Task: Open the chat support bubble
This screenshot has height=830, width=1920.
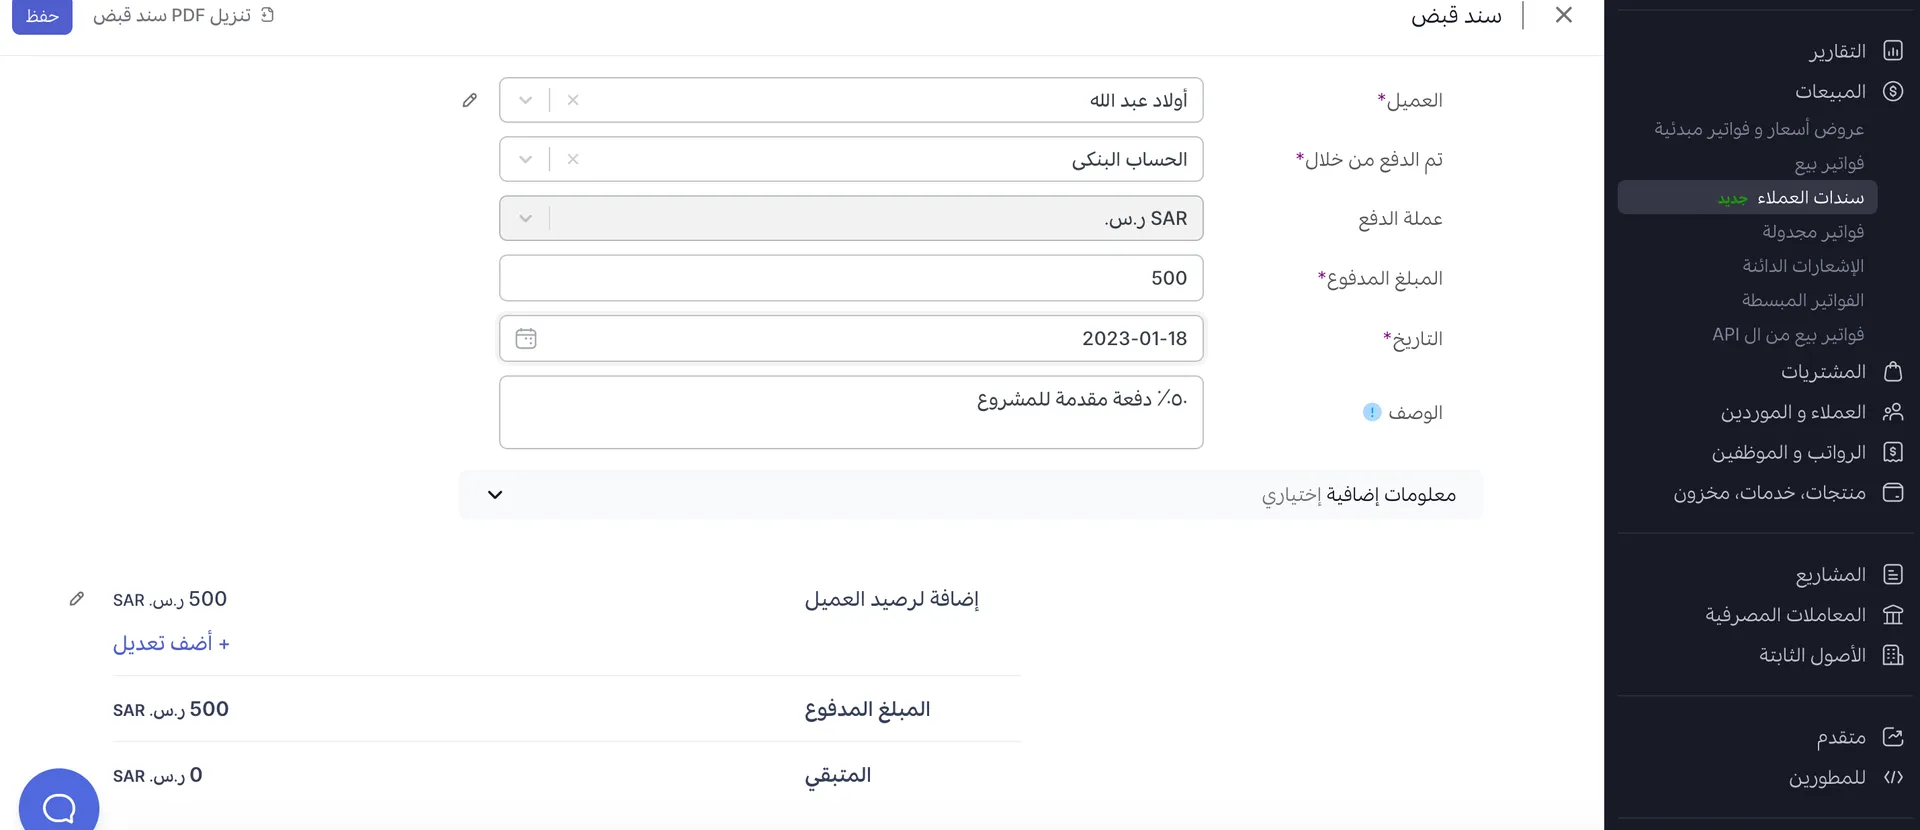Action: click(58, 805)
